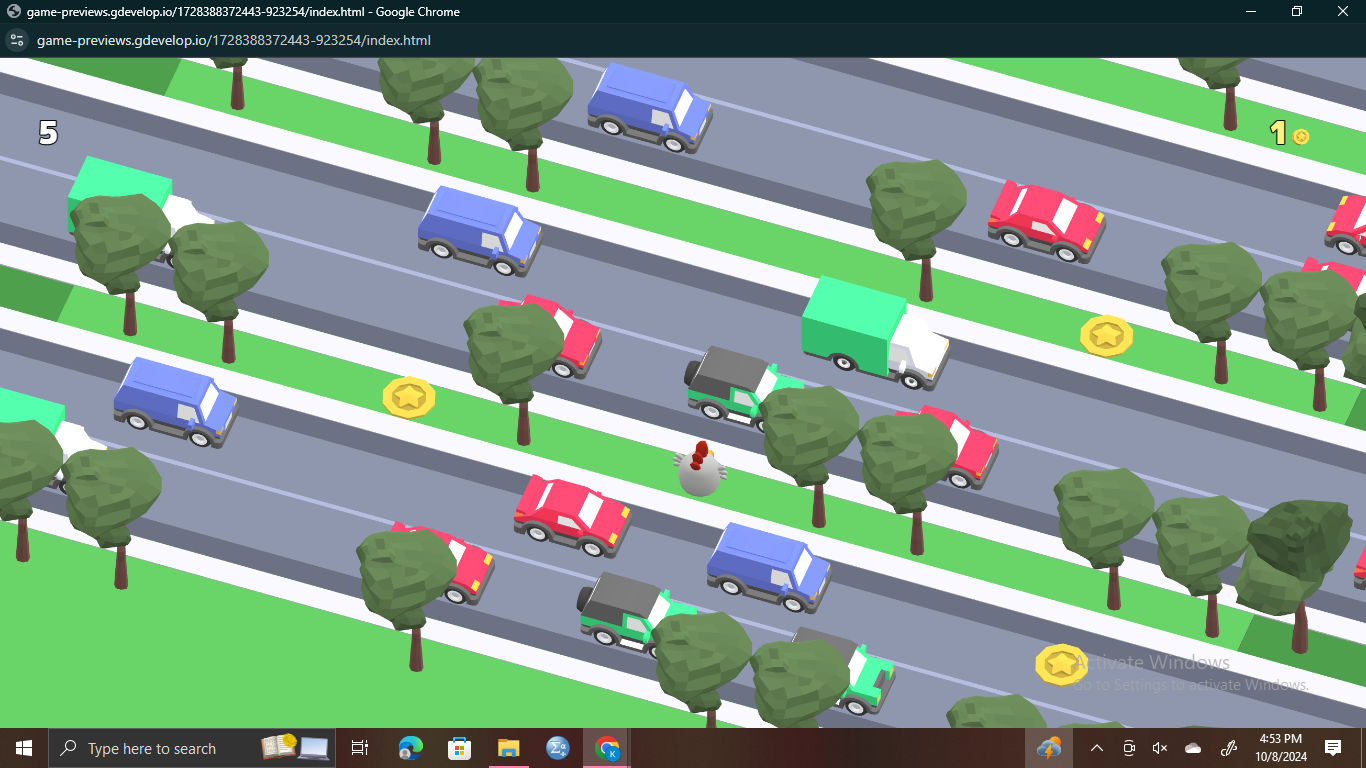1366x768 pixels.
Task: Open the calendar from the taskbar clock
Action: 1281,748
